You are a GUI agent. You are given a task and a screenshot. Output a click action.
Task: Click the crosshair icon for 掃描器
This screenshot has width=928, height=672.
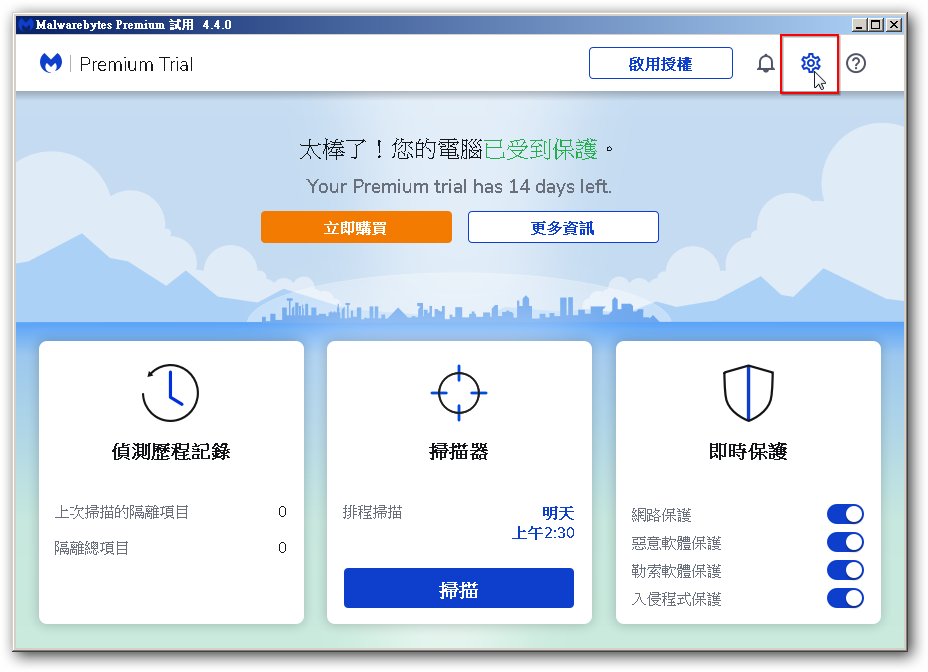pyautogui.click(x=459, y=392)
